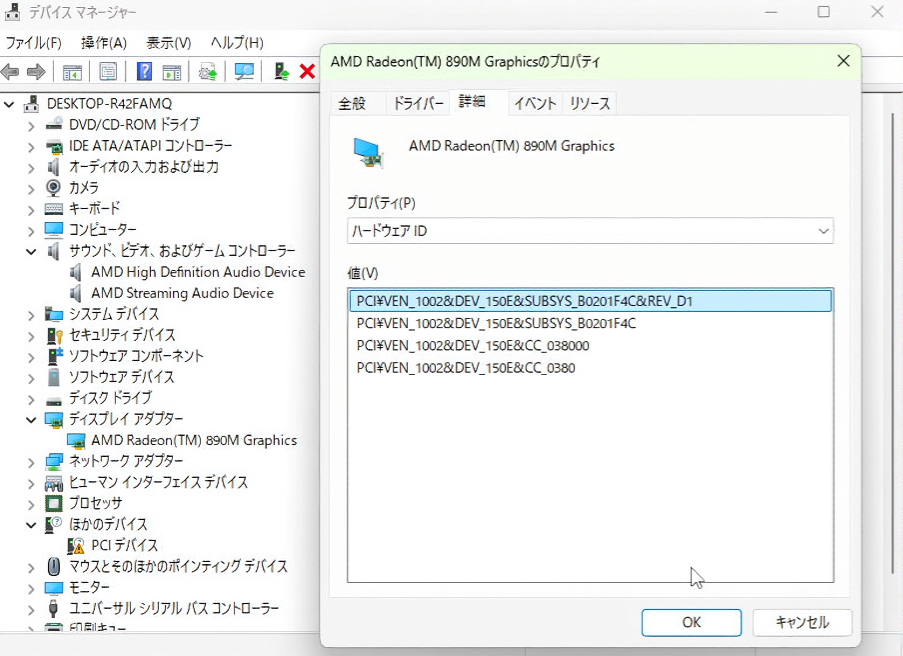Click the gear update driver toolbar icon
The width and height of the screenshot is (903, 656).
[x=207, y=72]
